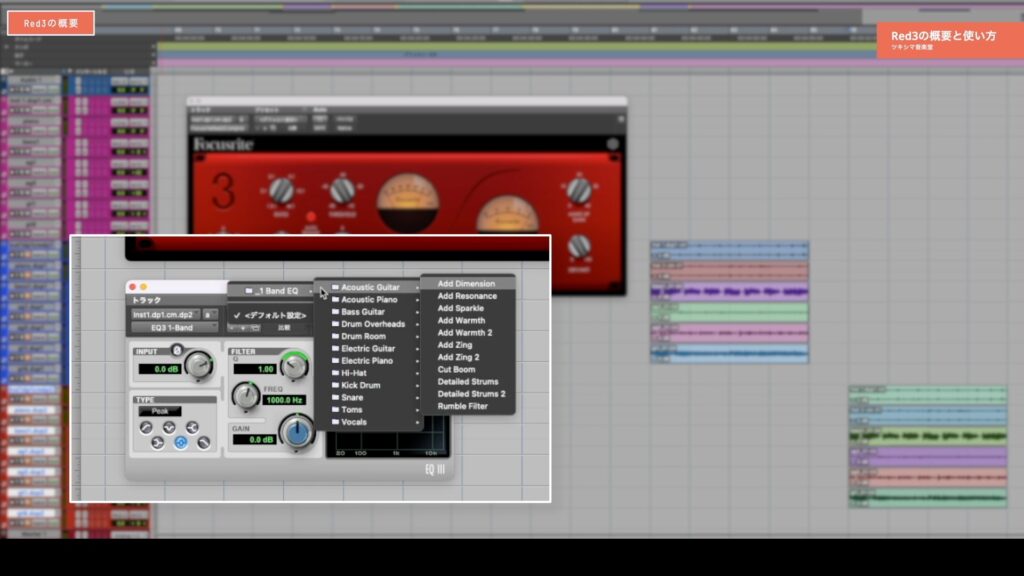The width and height of the screenshot is (1024, 576).
Task: Click the round gray button in Focusrite header
Action: (613, 144)
